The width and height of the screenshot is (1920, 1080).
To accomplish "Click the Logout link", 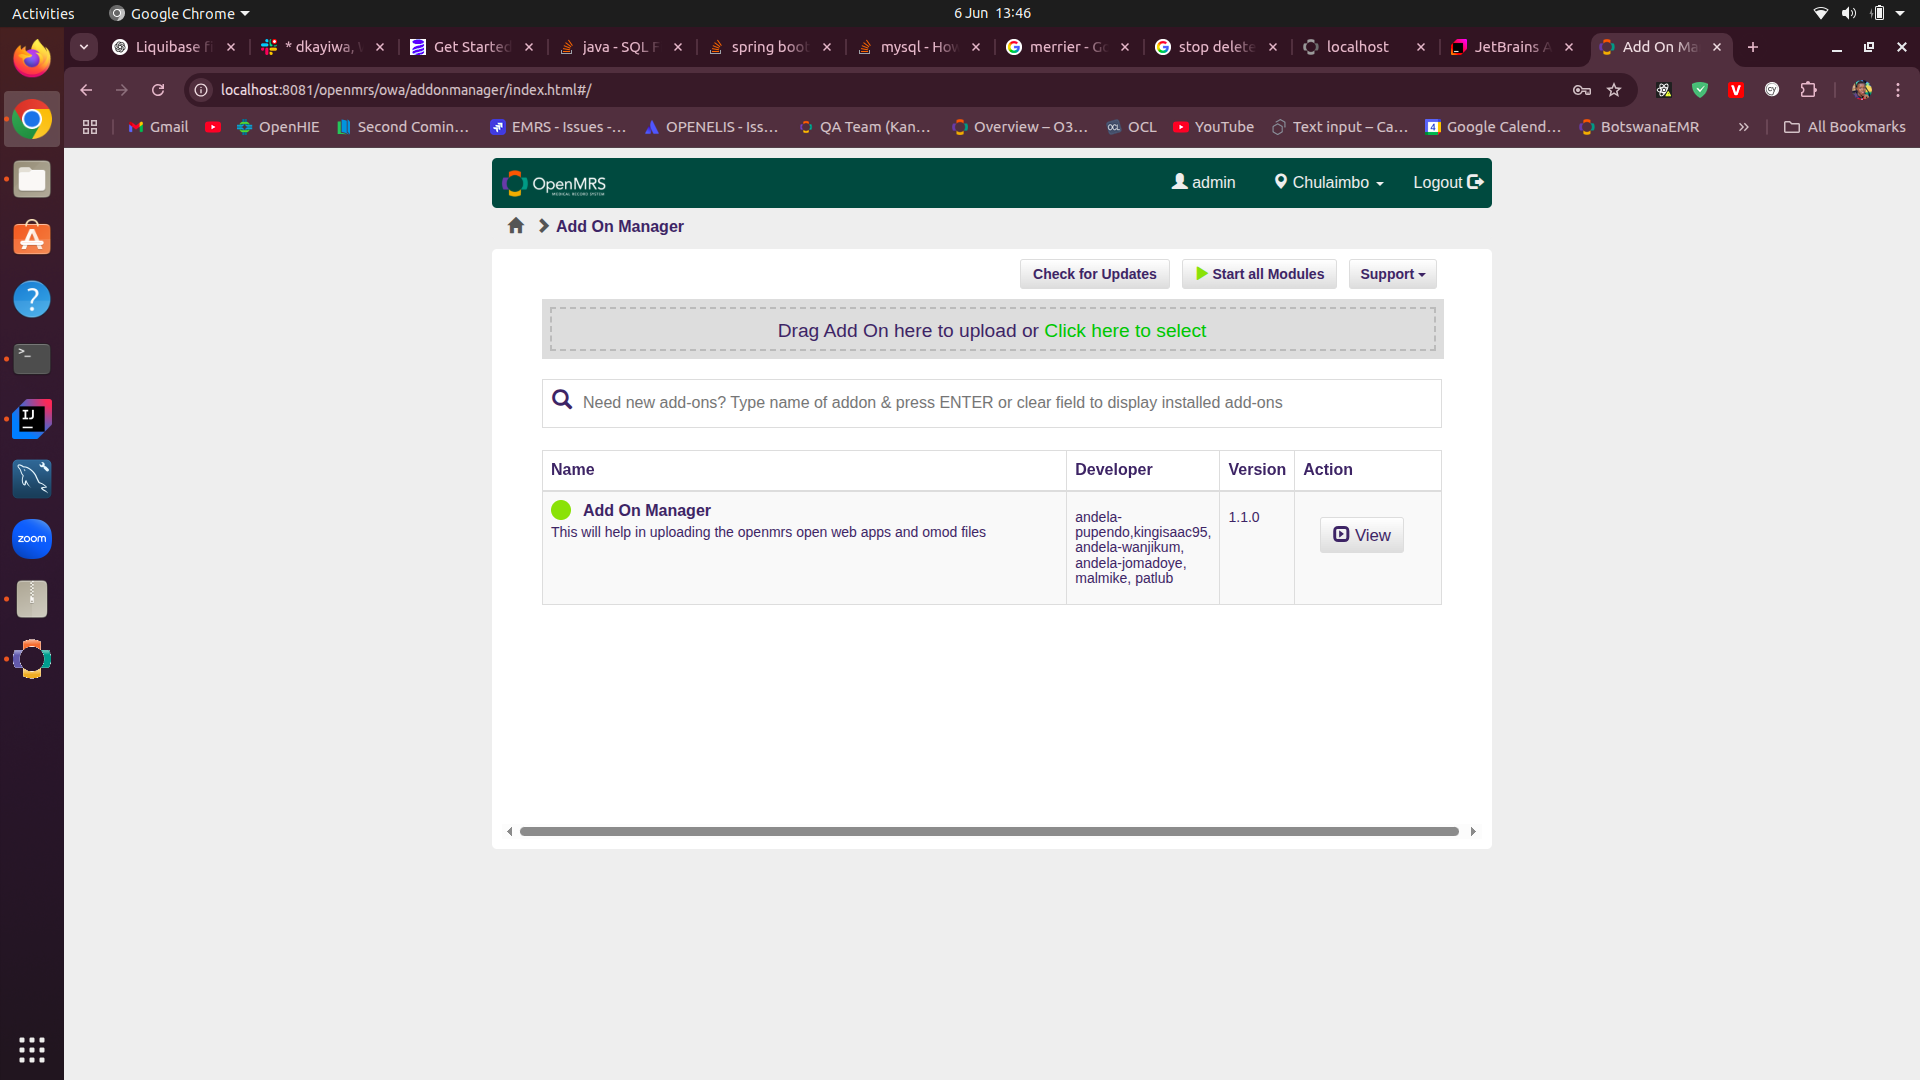I will pos(1448,182).
